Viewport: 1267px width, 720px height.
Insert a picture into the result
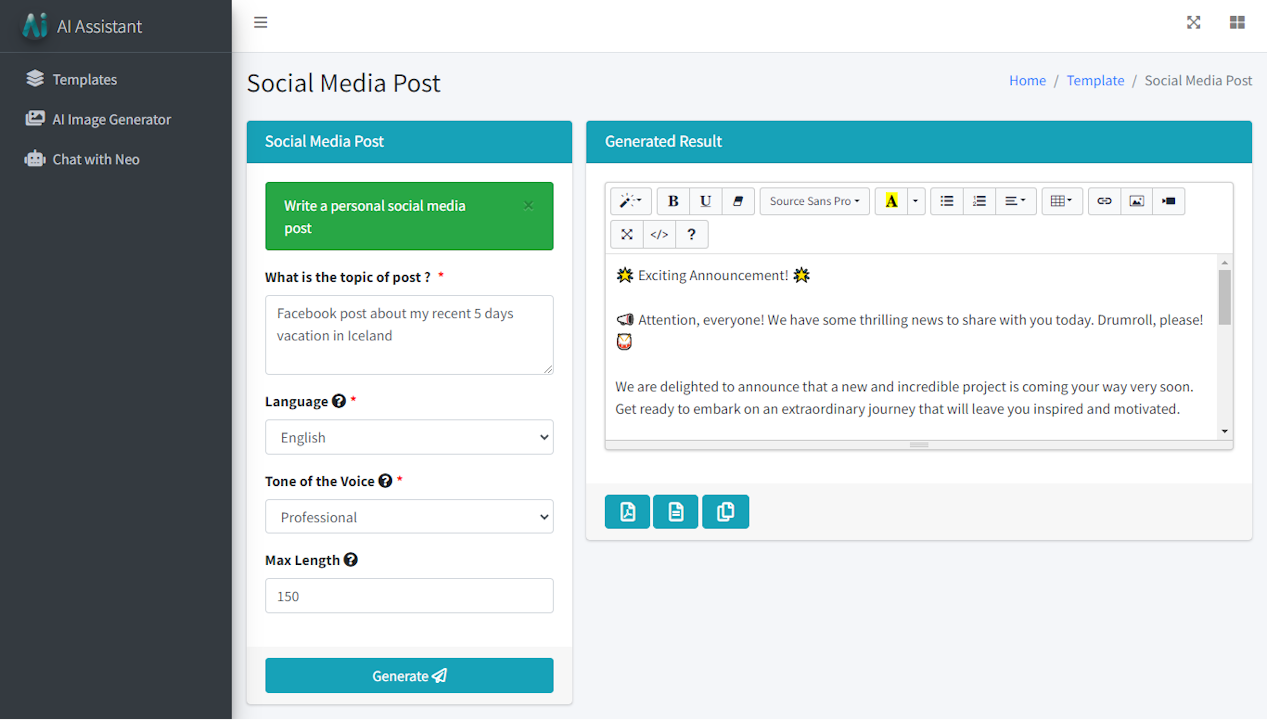tap(1136, 201)
